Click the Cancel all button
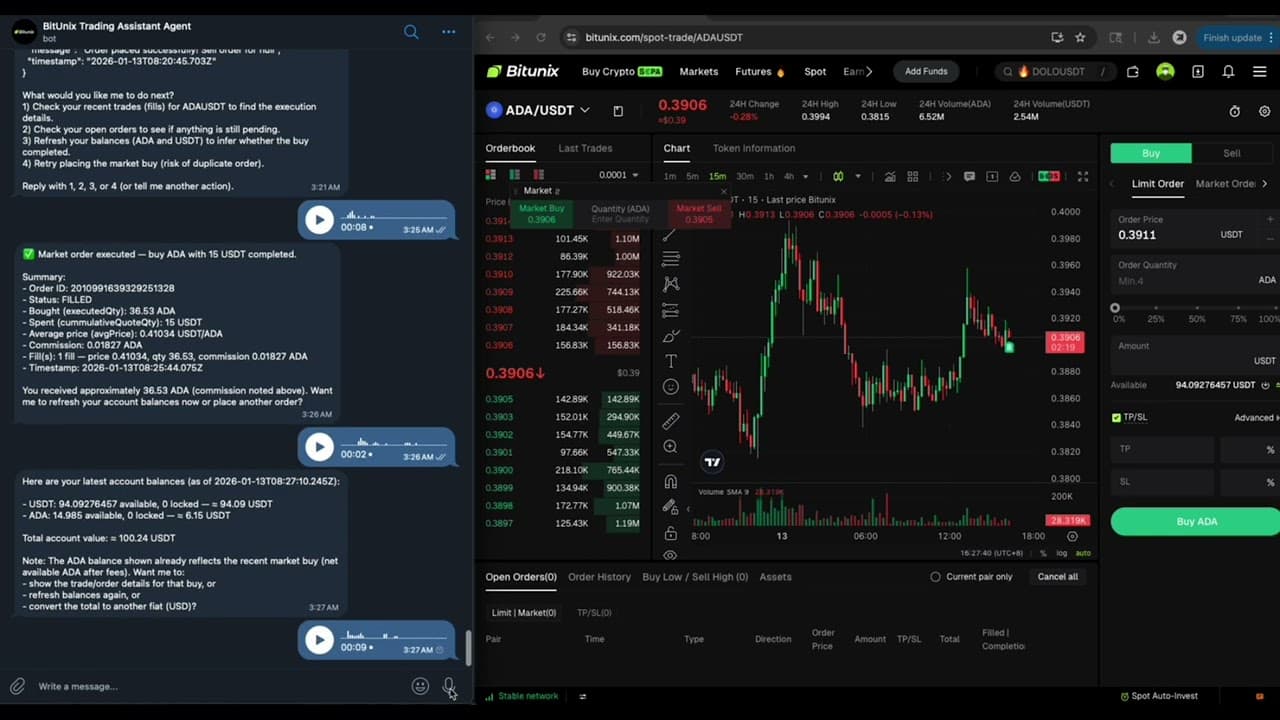Image resolution: width=1280 pixels, height=720 pixels. 1058,577
